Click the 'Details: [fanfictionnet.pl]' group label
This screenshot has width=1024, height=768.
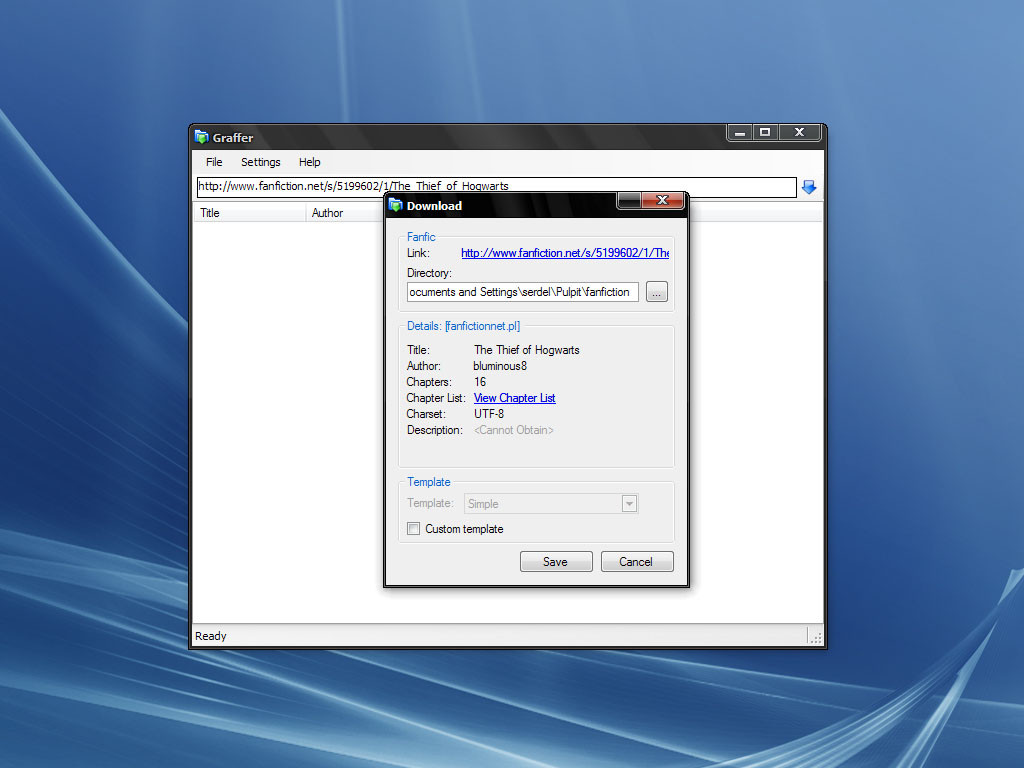(x=463, y=326)
